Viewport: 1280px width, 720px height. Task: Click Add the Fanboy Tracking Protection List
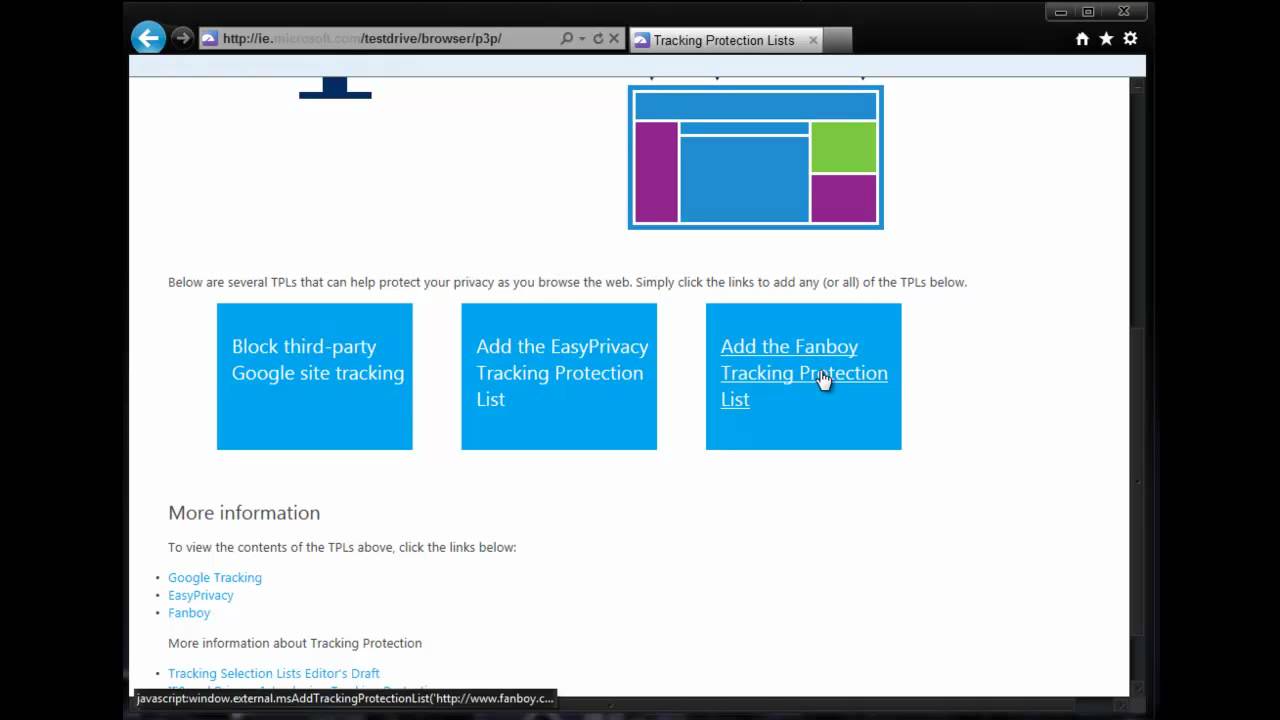tap(803, 376)
